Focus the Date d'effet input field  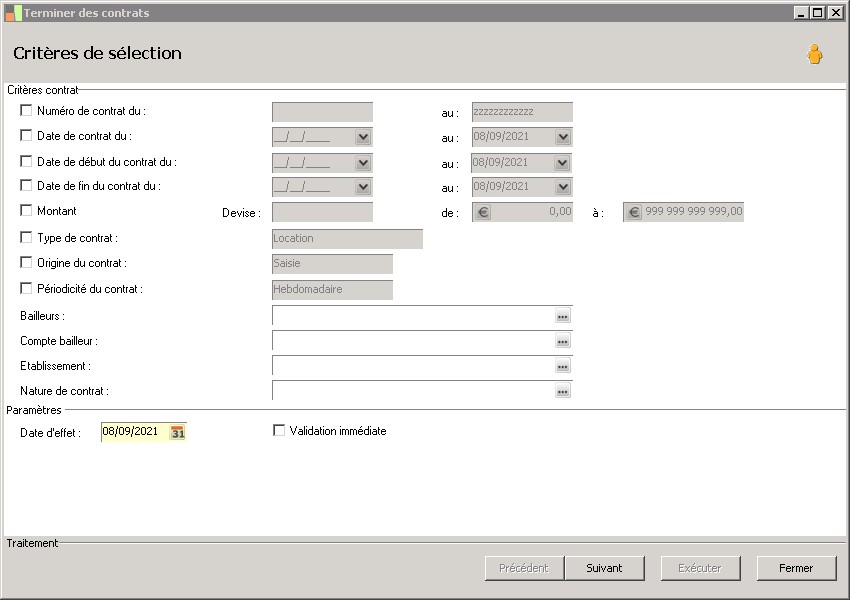(x=134, y=432)
